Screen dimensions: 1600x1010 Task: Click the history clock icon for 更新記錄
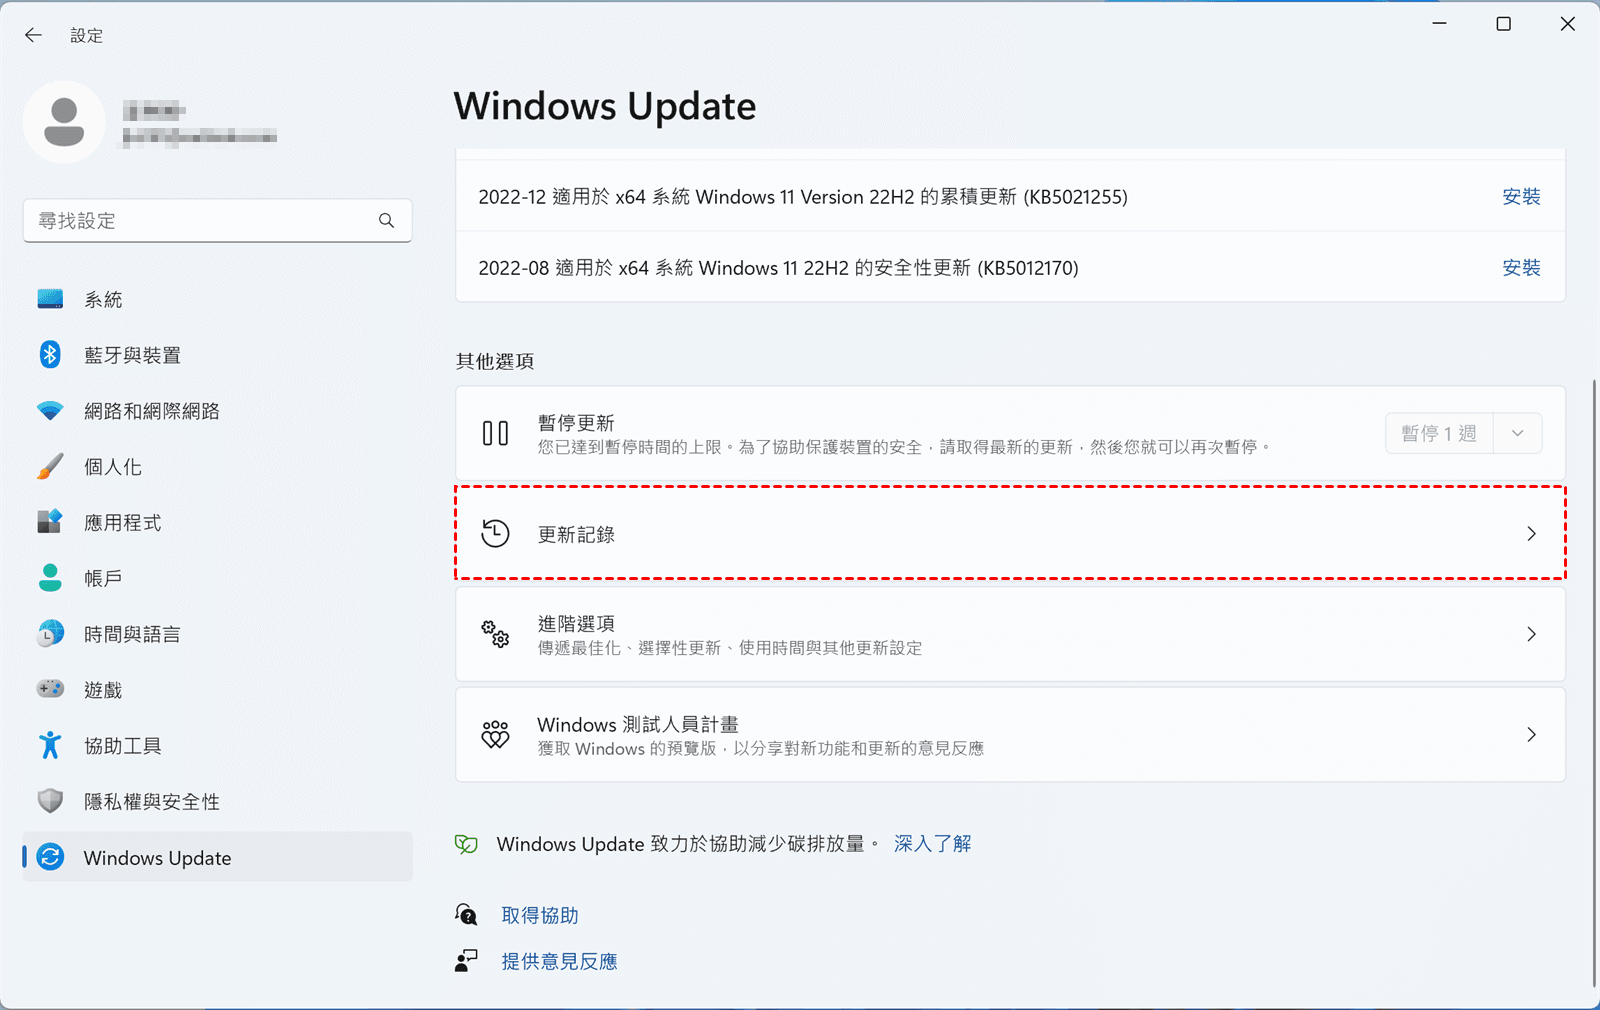(495, 534)
